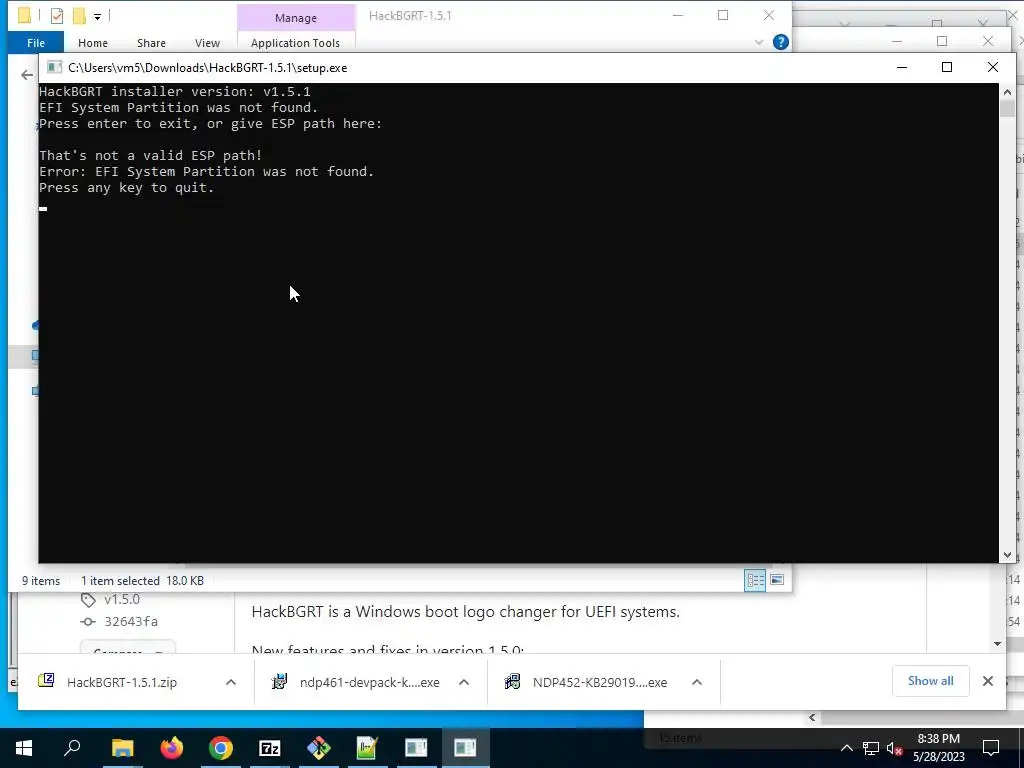Click the setup.exe path title text

(x=208, y=68)
